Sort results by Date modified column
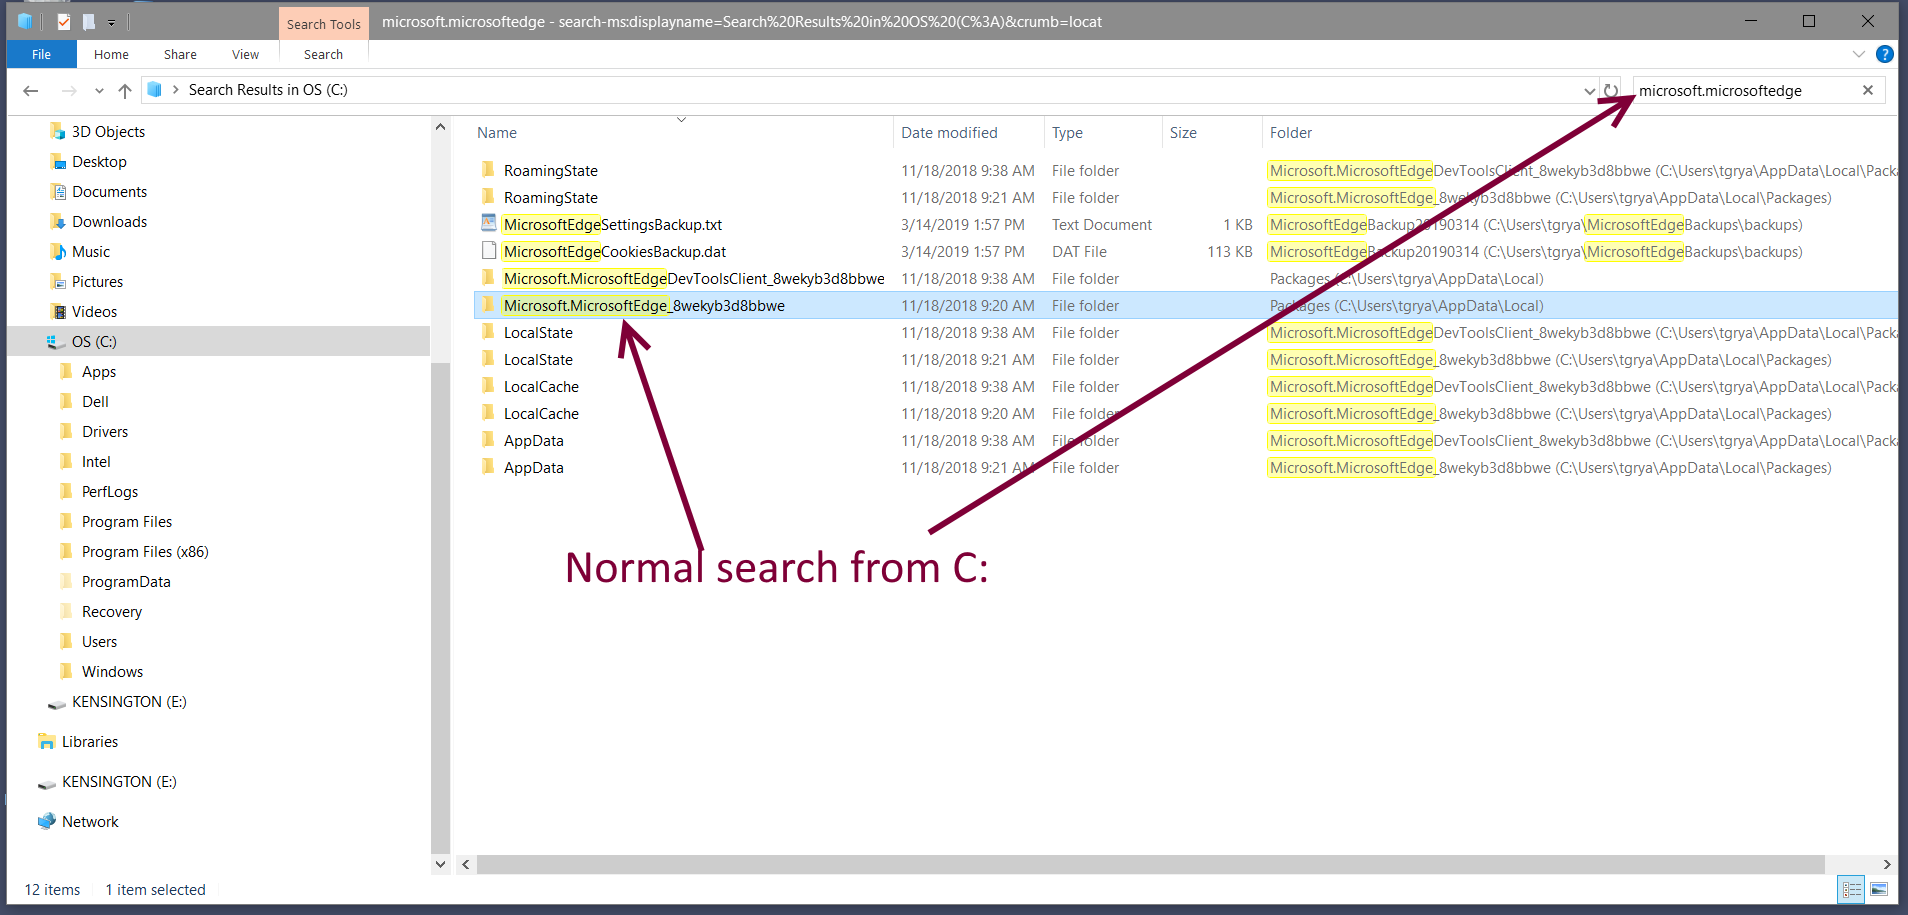The width and height of the screenshot is (1908, 915). pos(949,133)
